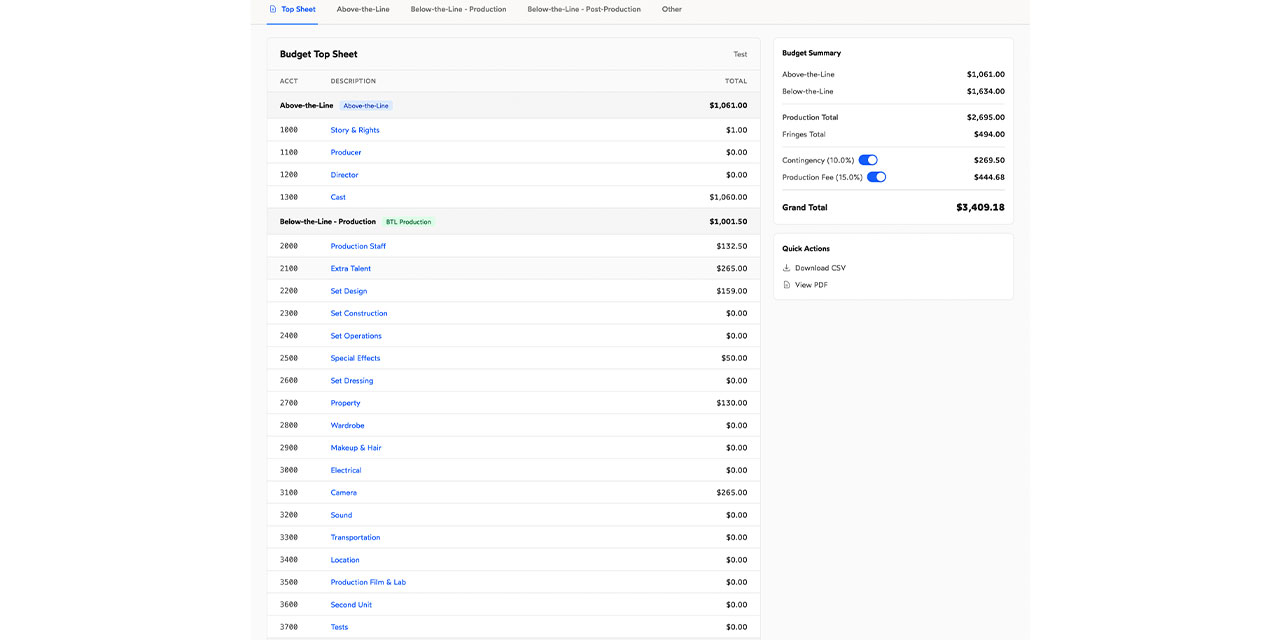This screenshot has width=1280, height=640.
Task: Click the Download CSV action
Action: click(820, 268)
